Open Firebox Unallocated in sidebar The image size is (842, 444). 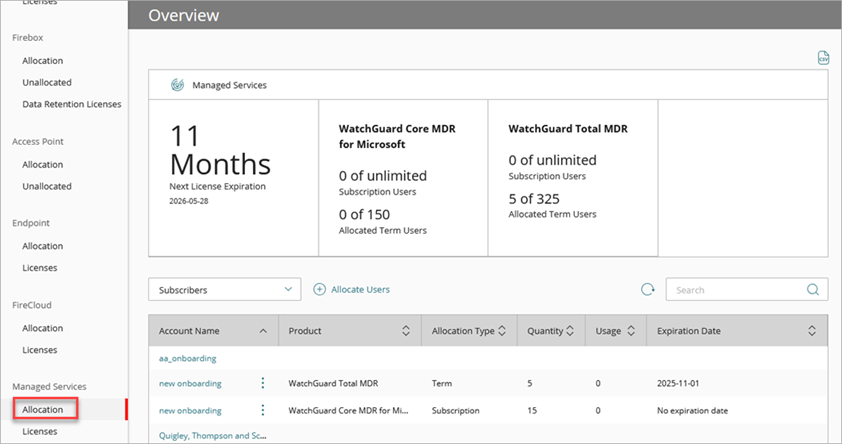point(47,82)
